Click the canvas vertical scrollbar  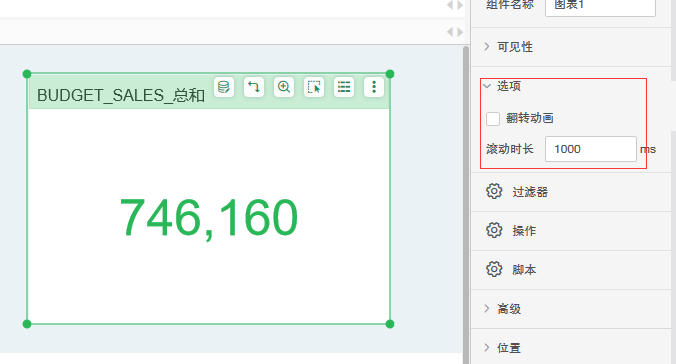coord(466,204)
